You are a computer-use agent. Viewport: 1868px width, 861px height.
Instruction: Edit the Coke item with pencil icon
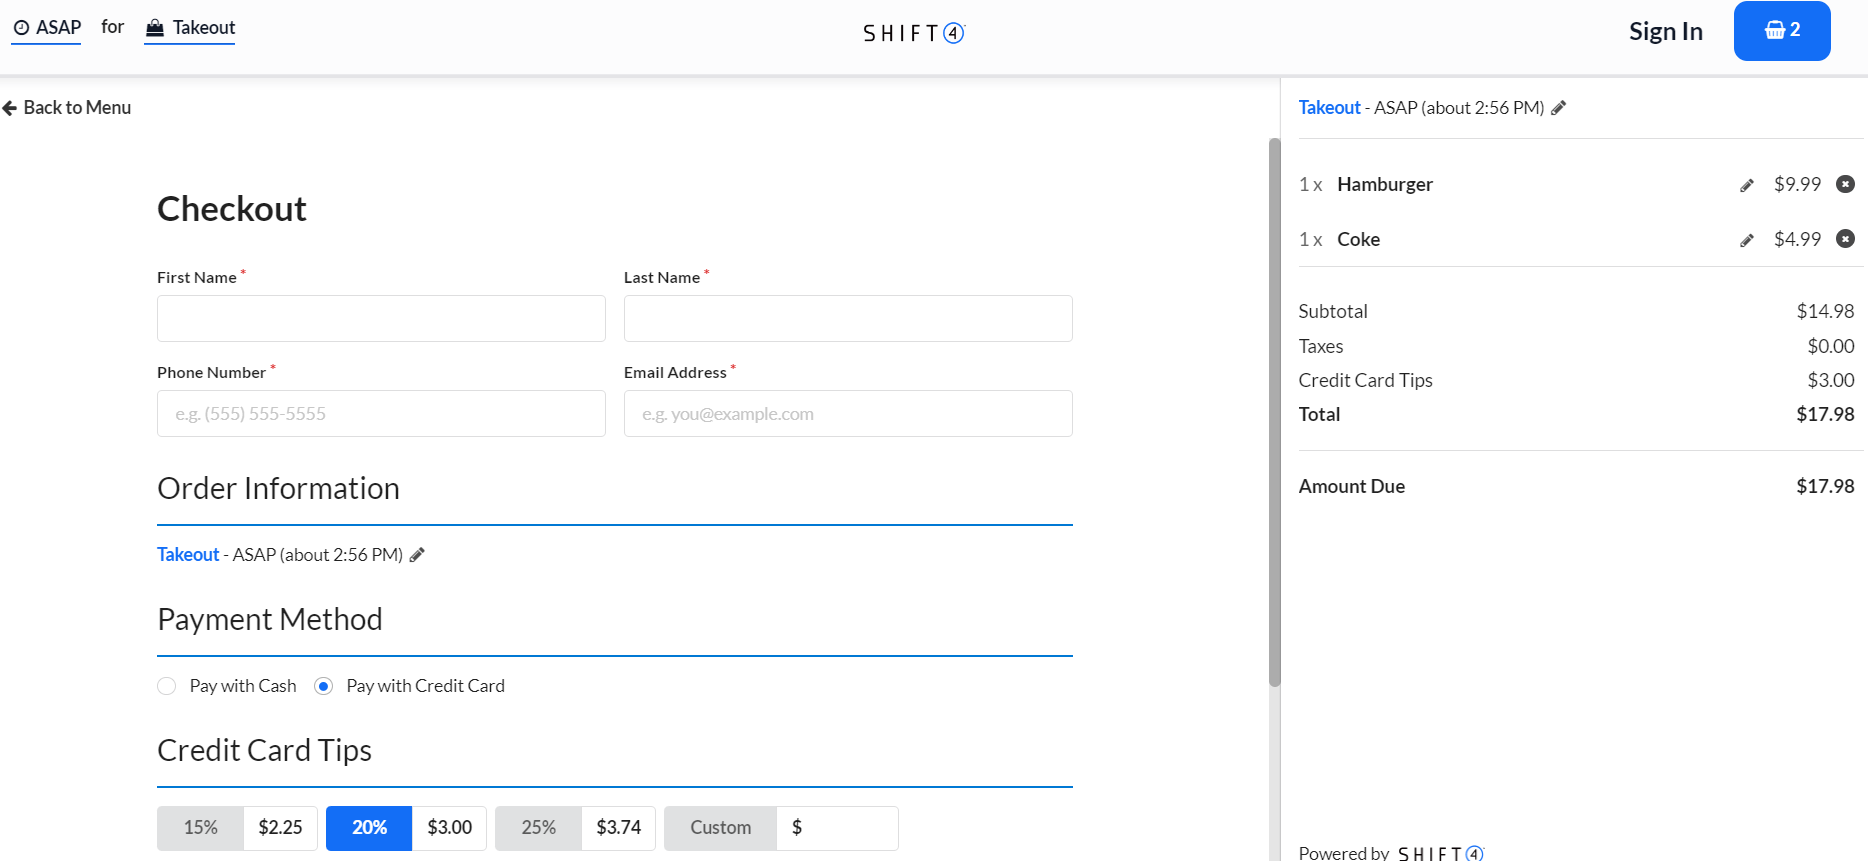click(1746, 240)
